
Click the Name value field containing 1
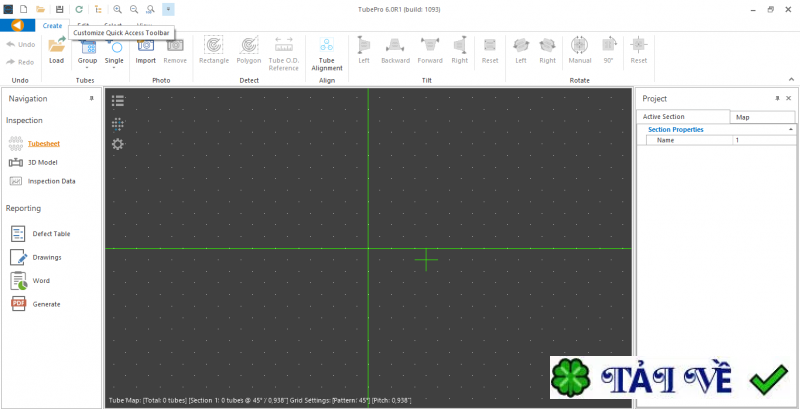pyautogui.click(x=764, y=140)
